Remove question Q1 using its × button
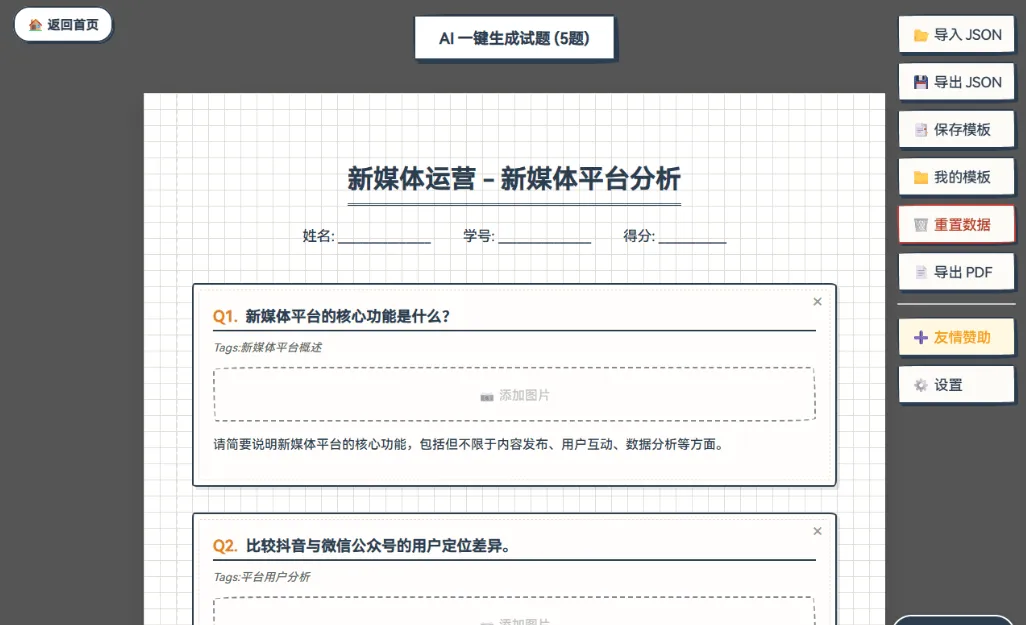The height and width of the screenshot is (625, 1026). pos(817,301)
